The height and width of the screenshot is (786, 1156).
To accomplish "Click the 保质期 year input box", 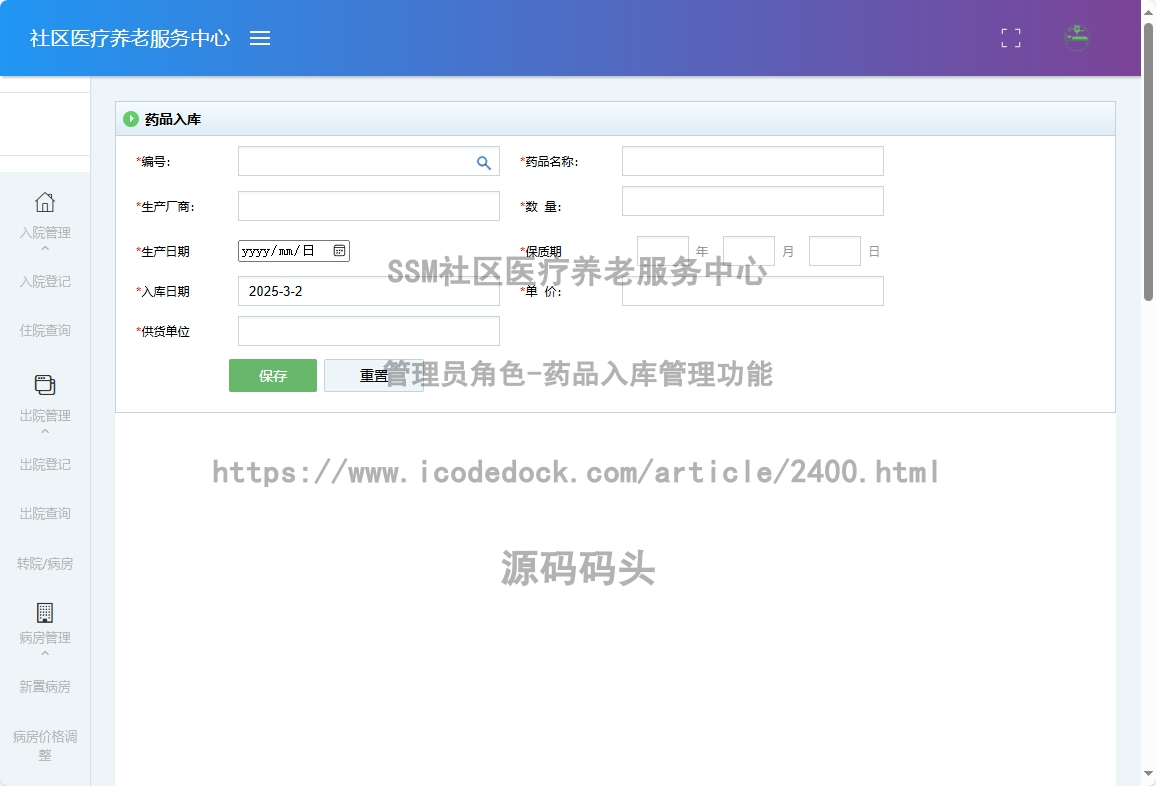I will (663, 251).
